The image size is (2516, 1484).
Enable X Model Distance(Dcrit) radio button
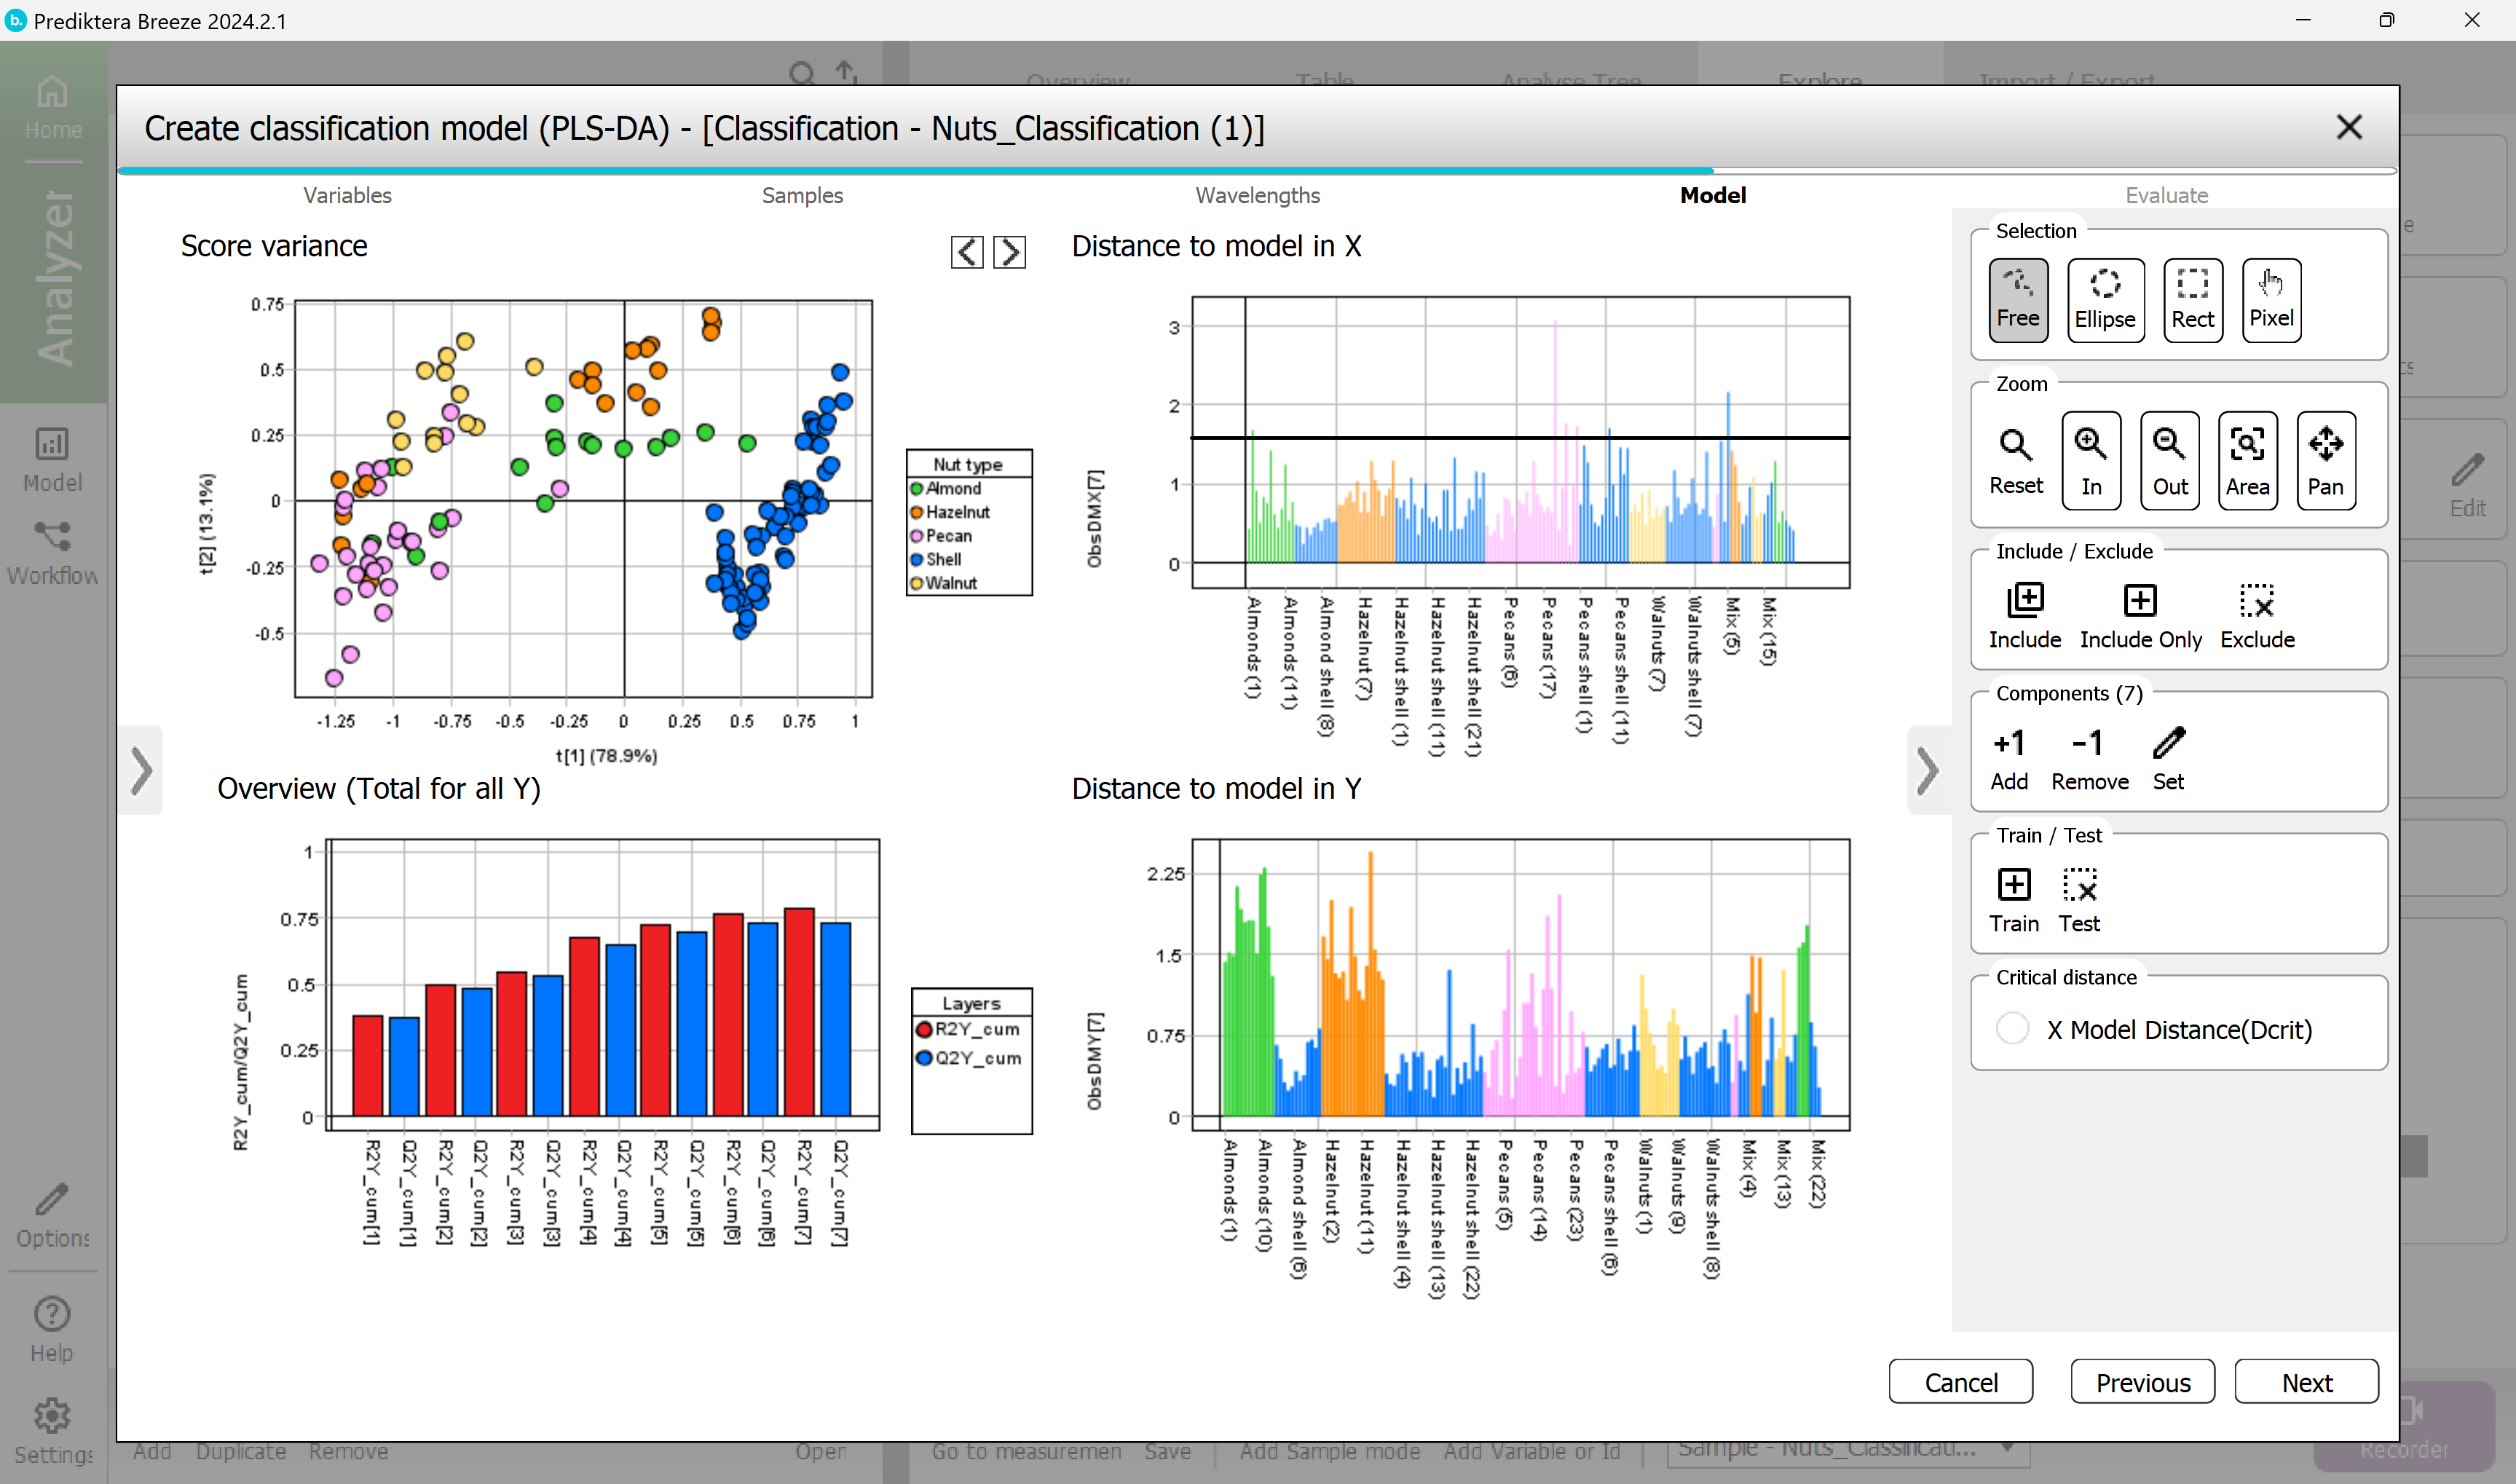(x=2012, y=1029)
